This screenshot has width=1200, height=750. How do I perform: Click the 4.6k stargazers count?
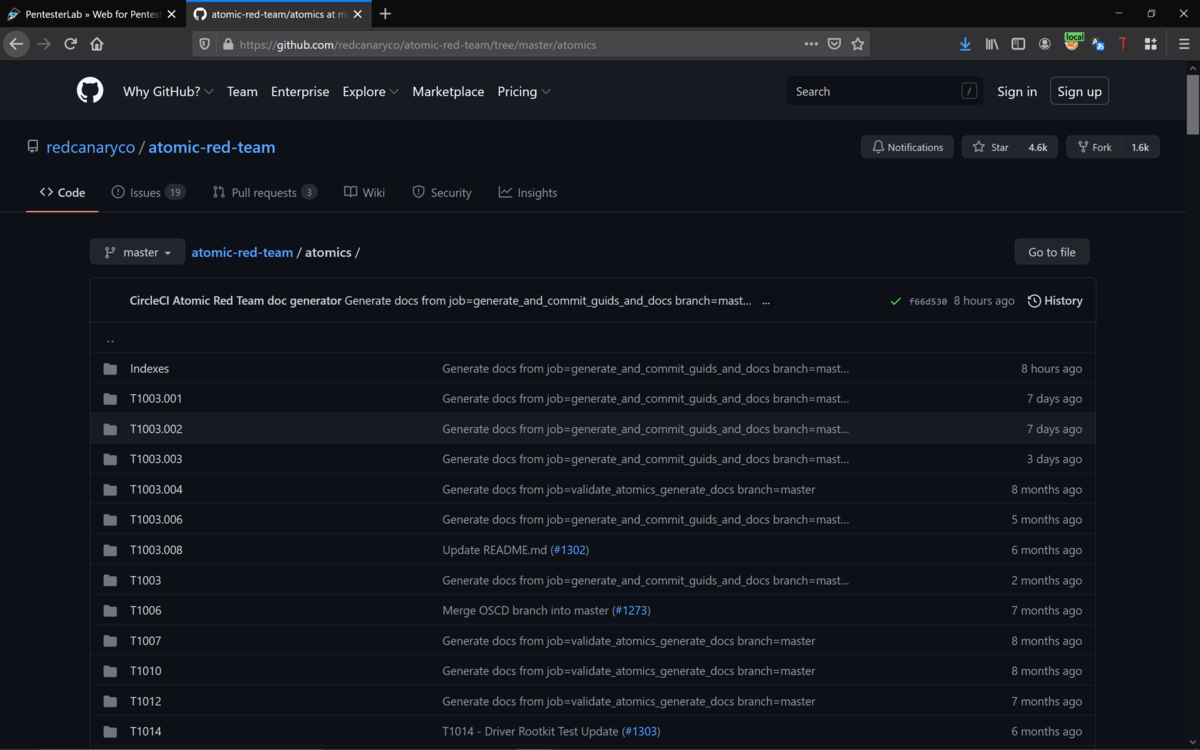point(1038,147)
